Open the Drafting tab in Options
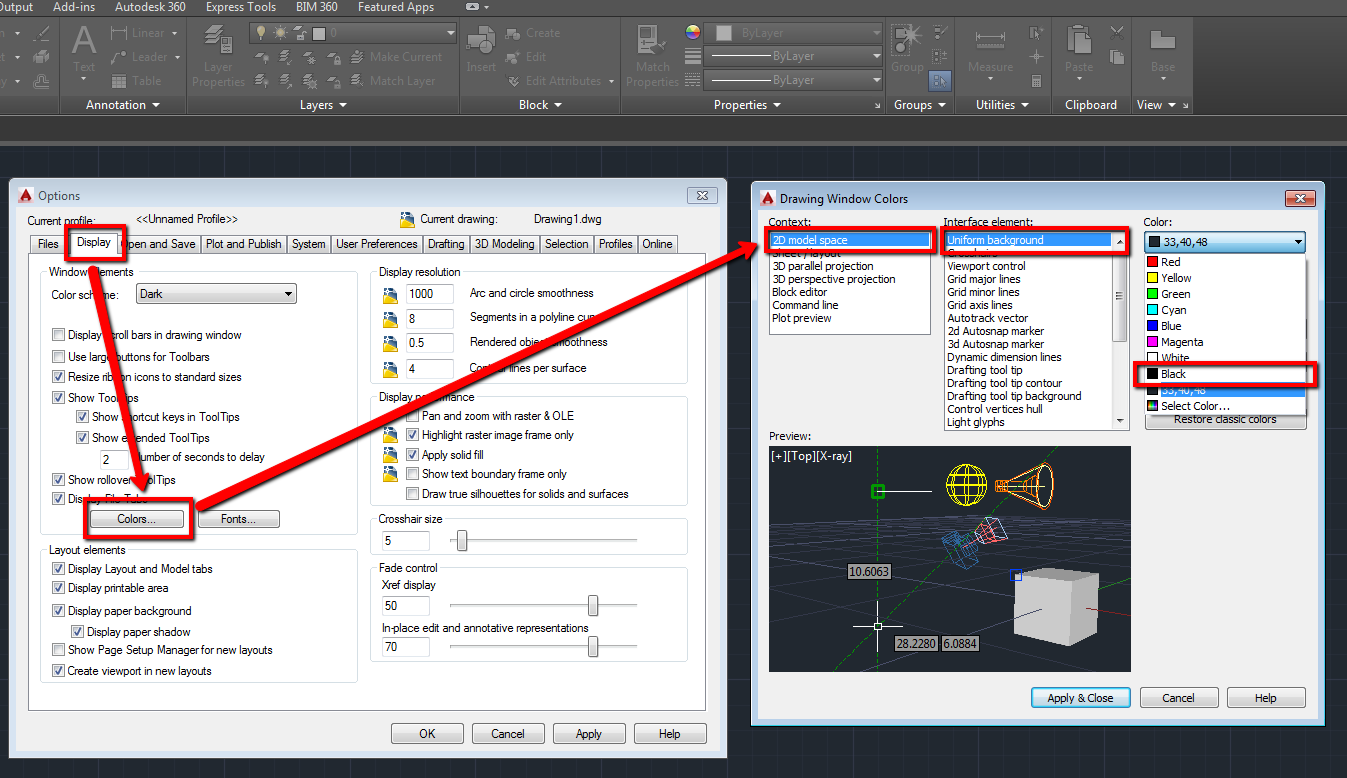 click(x=446, y=244)
